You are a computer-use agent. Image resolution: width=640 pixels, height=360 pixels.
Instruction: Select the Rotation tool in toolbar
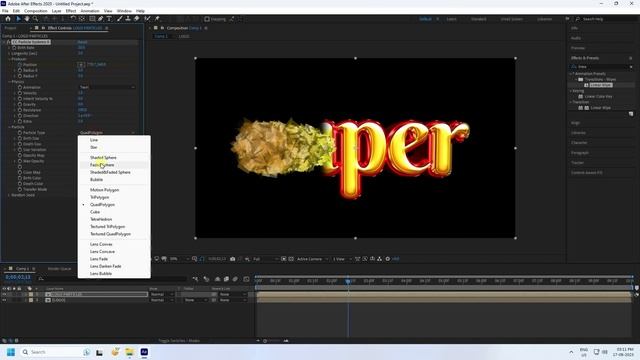(73, 19)
